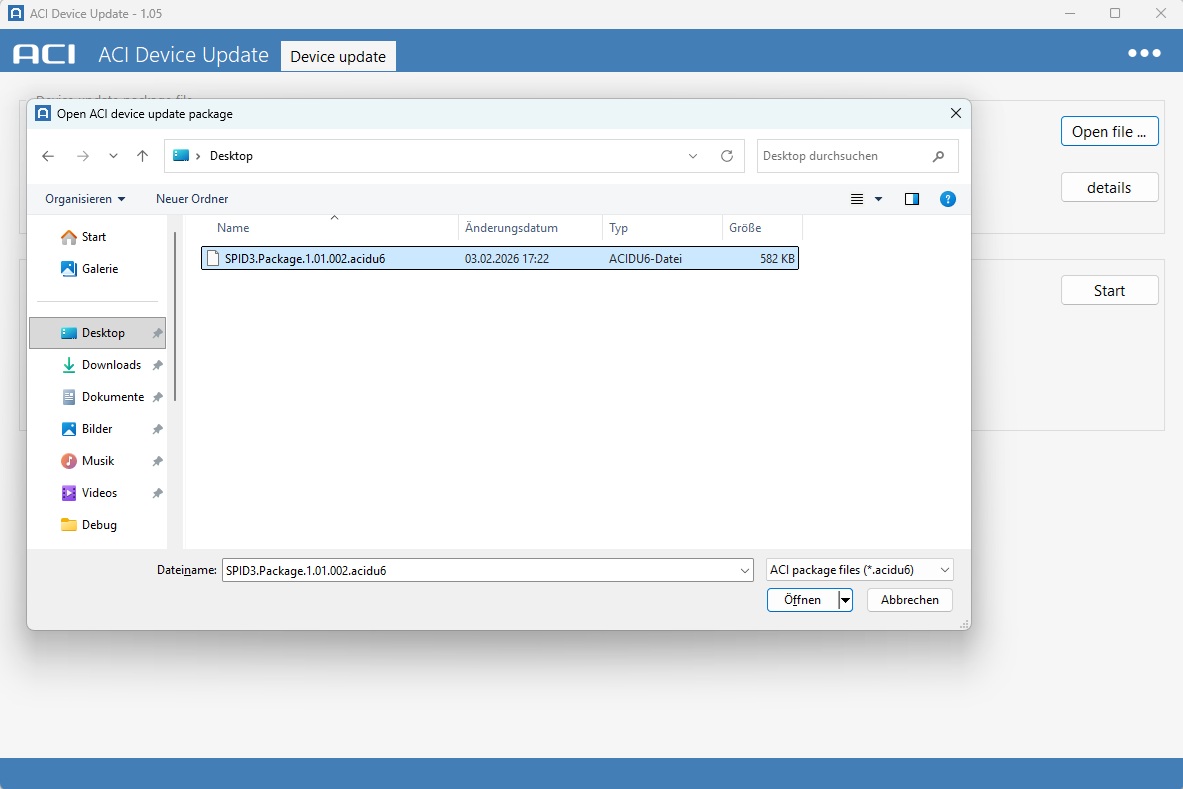Open the Organisieren menu
Image resolution: width=1183 pixels, height=789 pixels.
click(85, 199)
